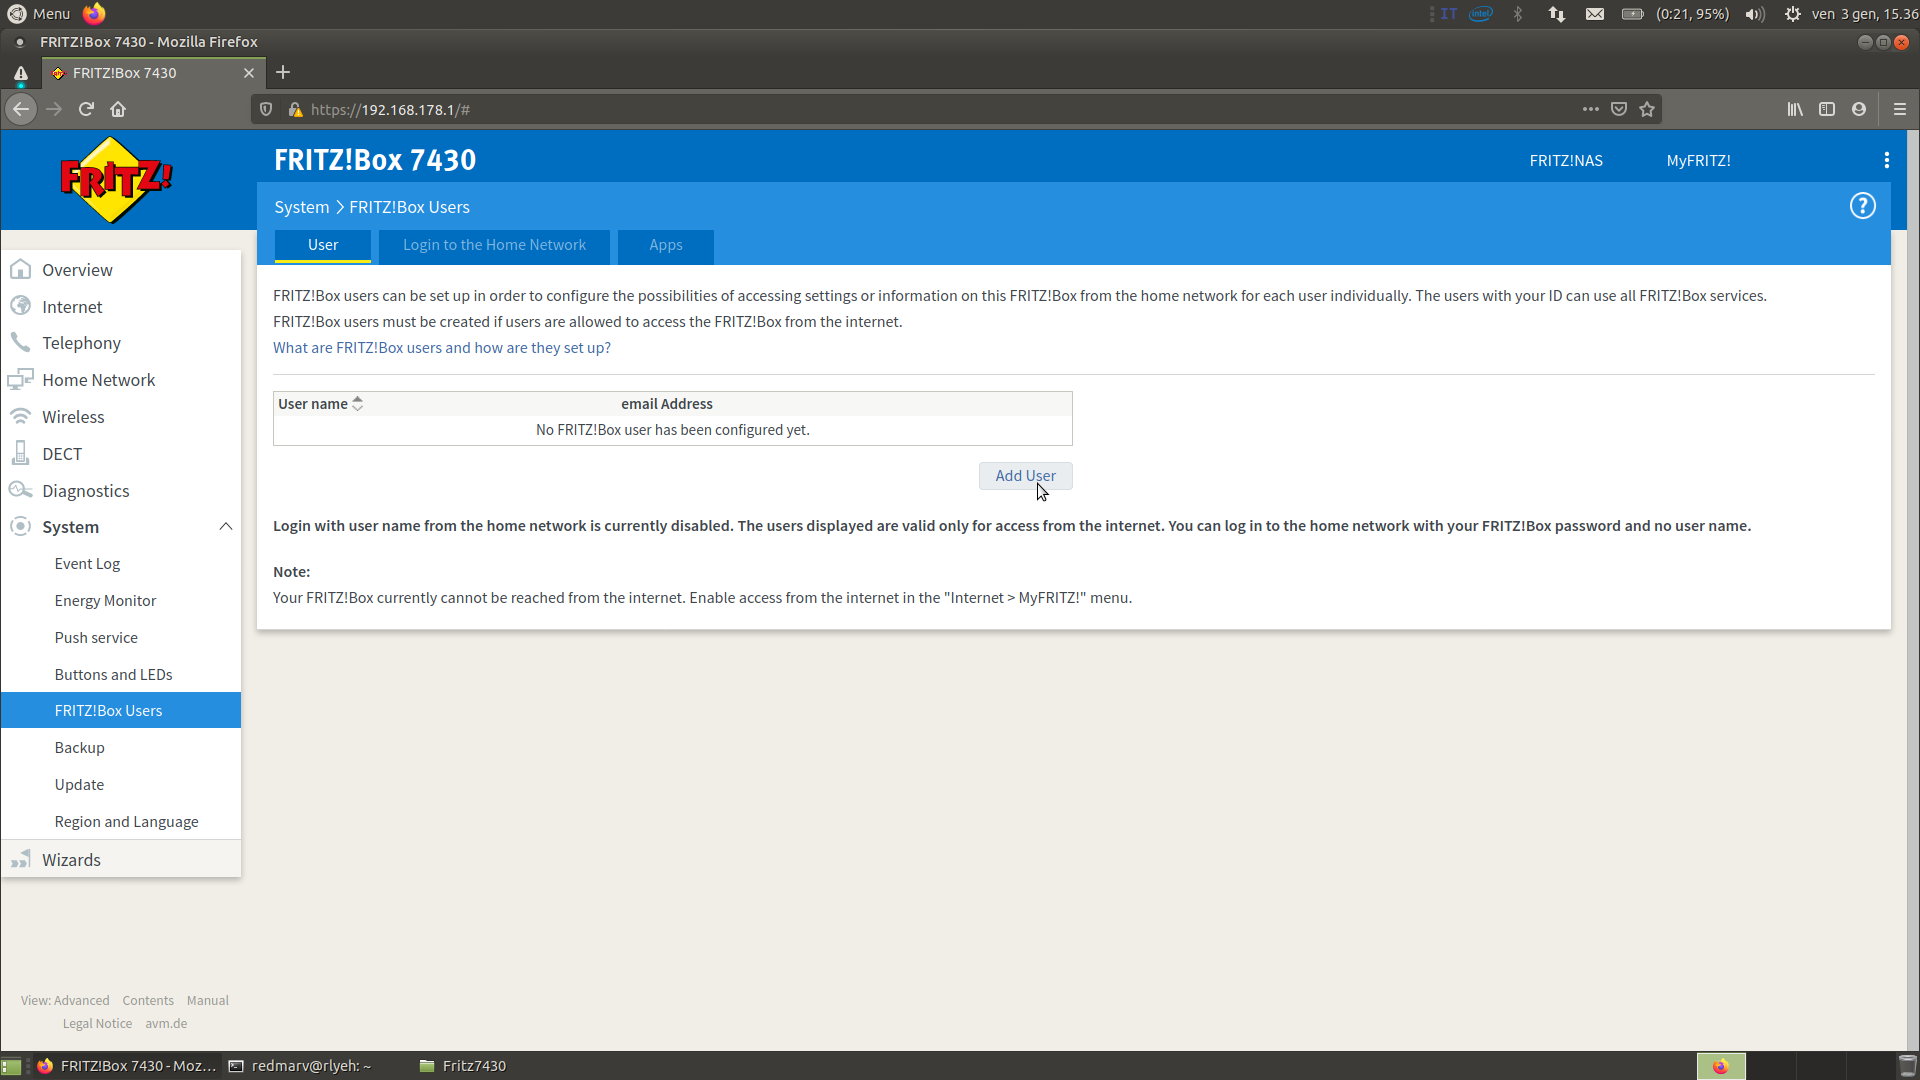Click the network connection tray icon
1920x1080 pixels.
pos(1557,14)
